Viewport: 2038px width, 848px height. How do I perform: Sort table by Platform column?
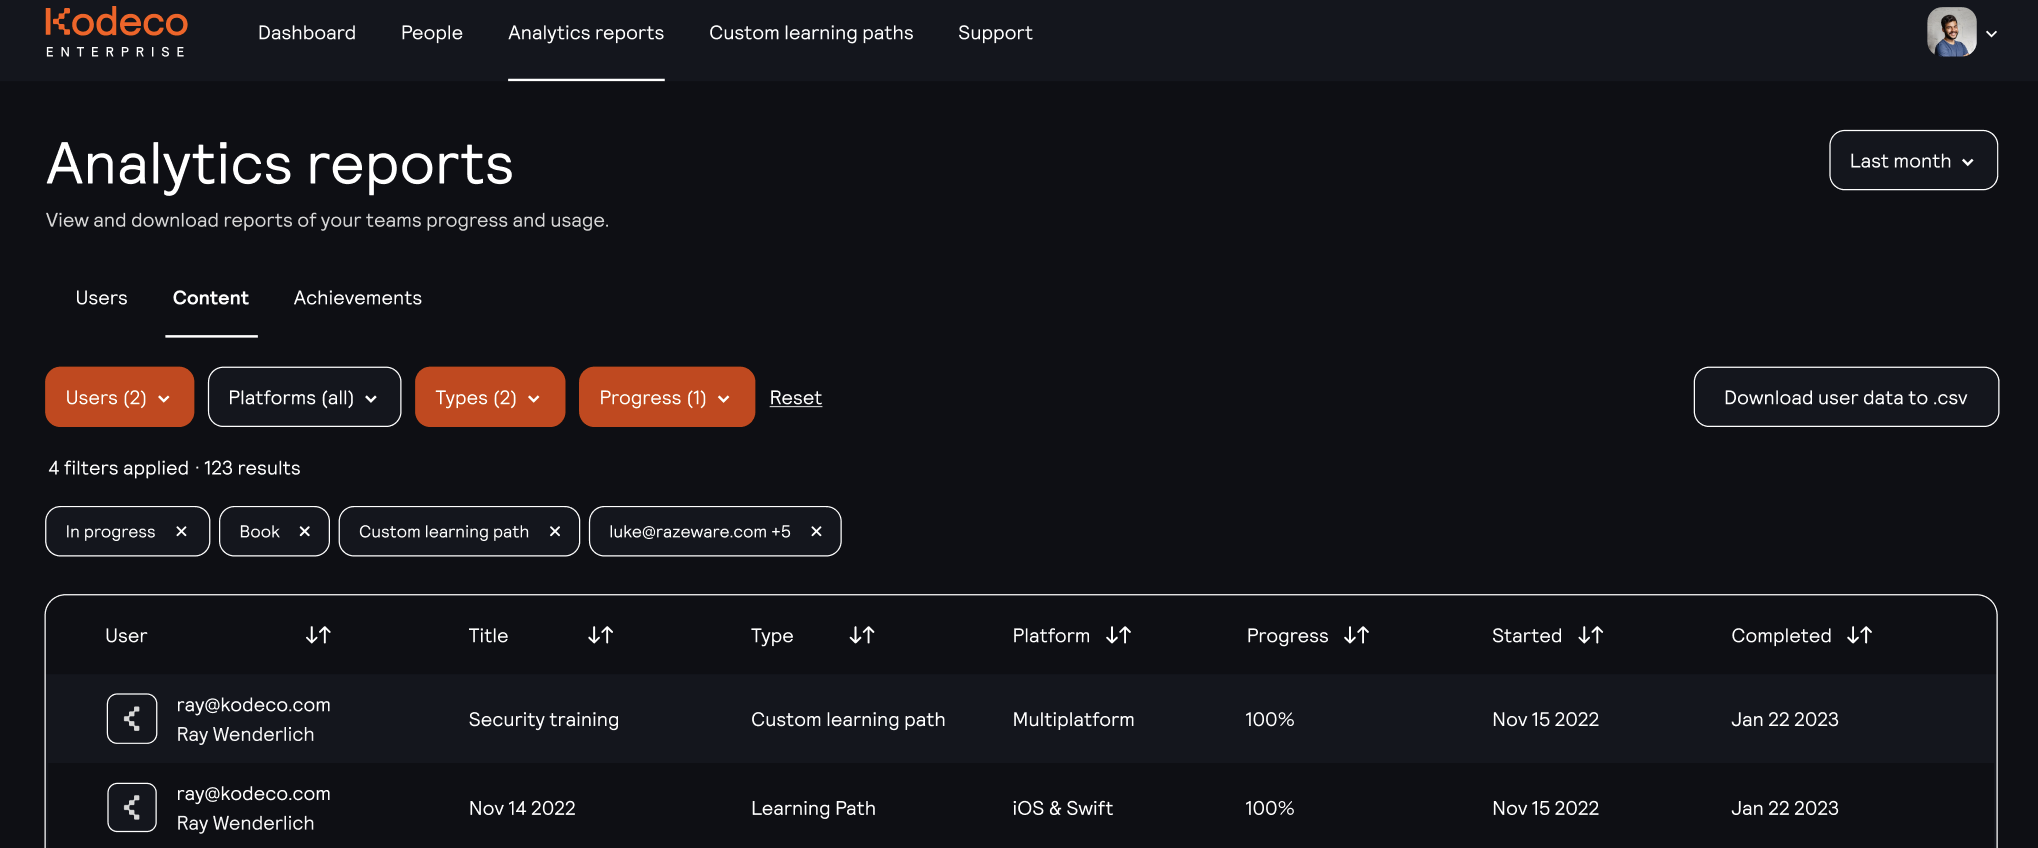(1118, 635)
